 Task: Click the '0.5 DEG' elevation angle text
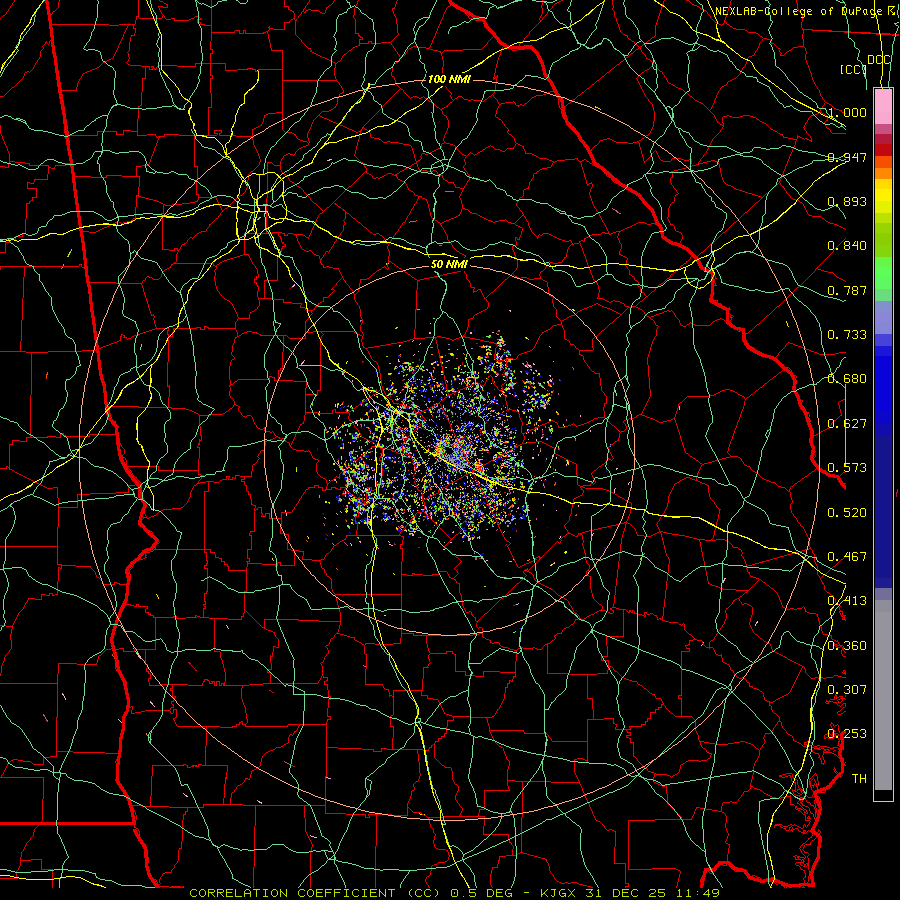(x=486, y=893)
